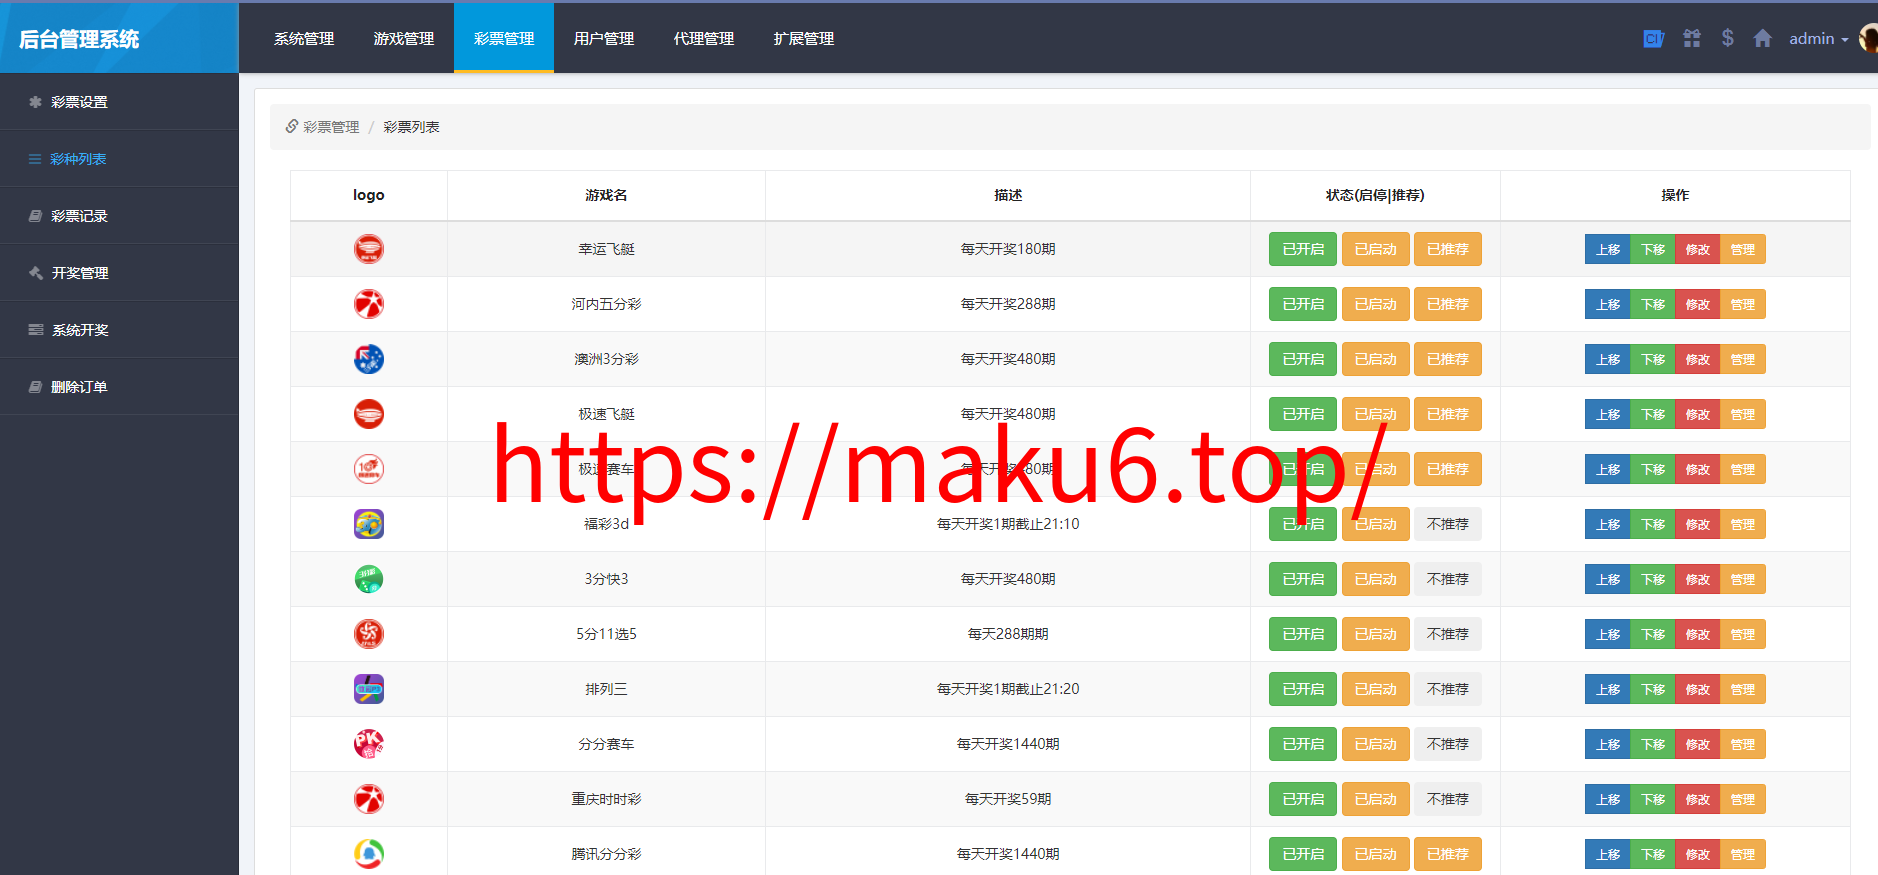Click the 极速飞艇 logo icon
1878x875 pixels.
[369, 414]
